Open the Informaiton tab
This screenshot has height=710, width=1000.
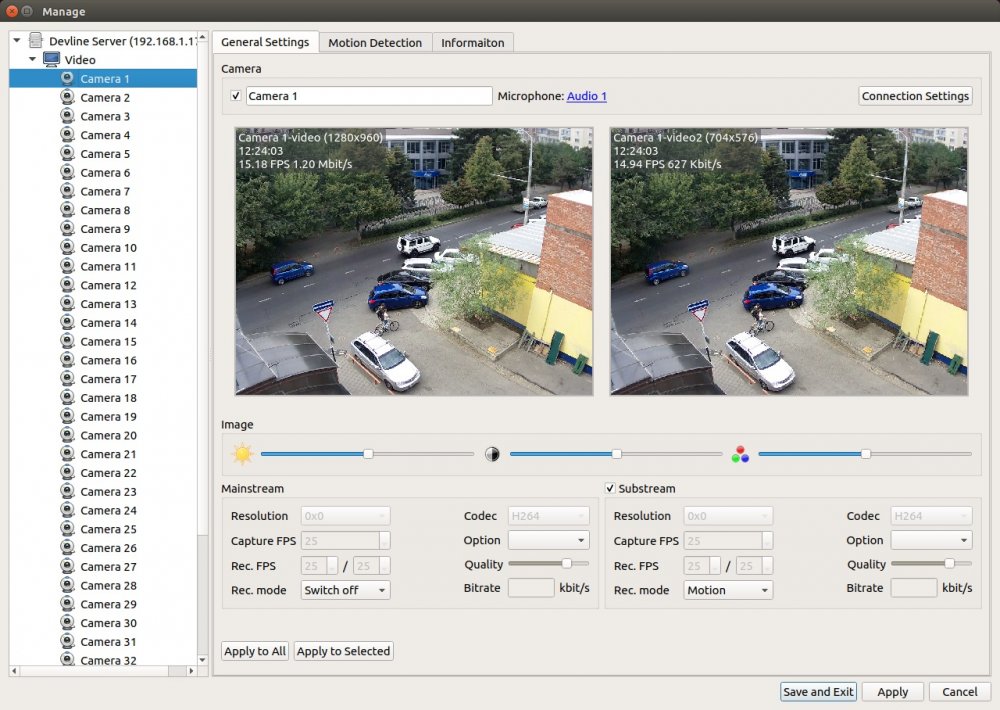tap(473, 43)
